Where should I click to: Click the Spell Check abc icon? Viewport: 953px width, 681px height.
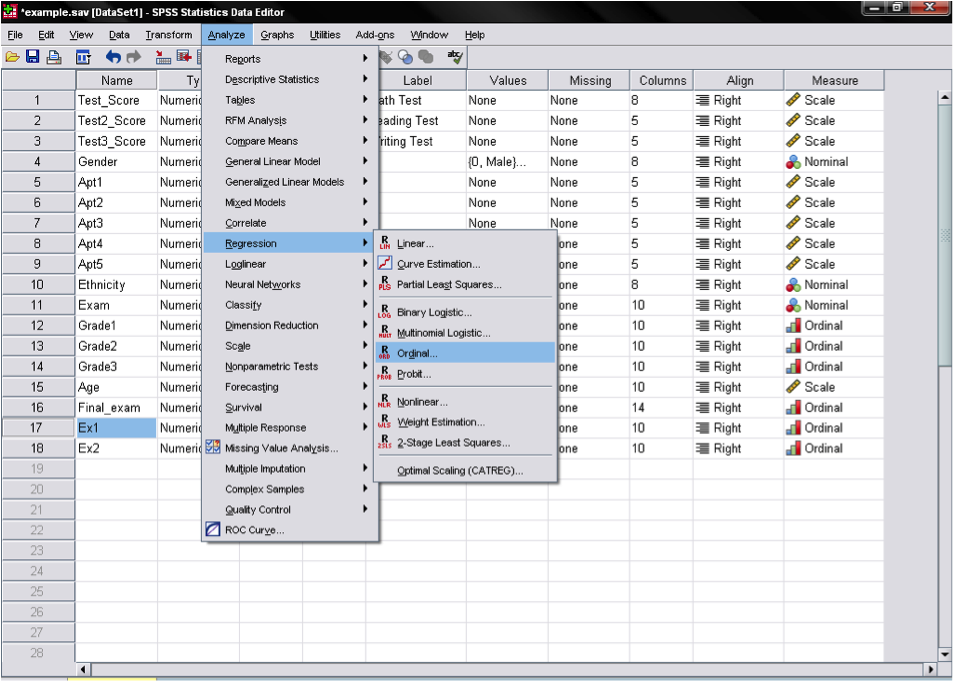pyautogui.click(x=455, y=57)
